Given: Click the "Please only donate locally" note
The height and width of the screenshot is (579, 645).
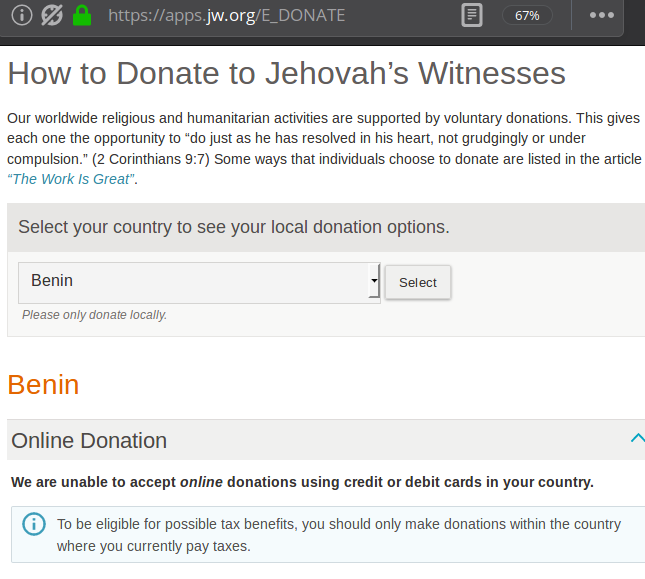Looking at the screenshot, I should (94, 315).
